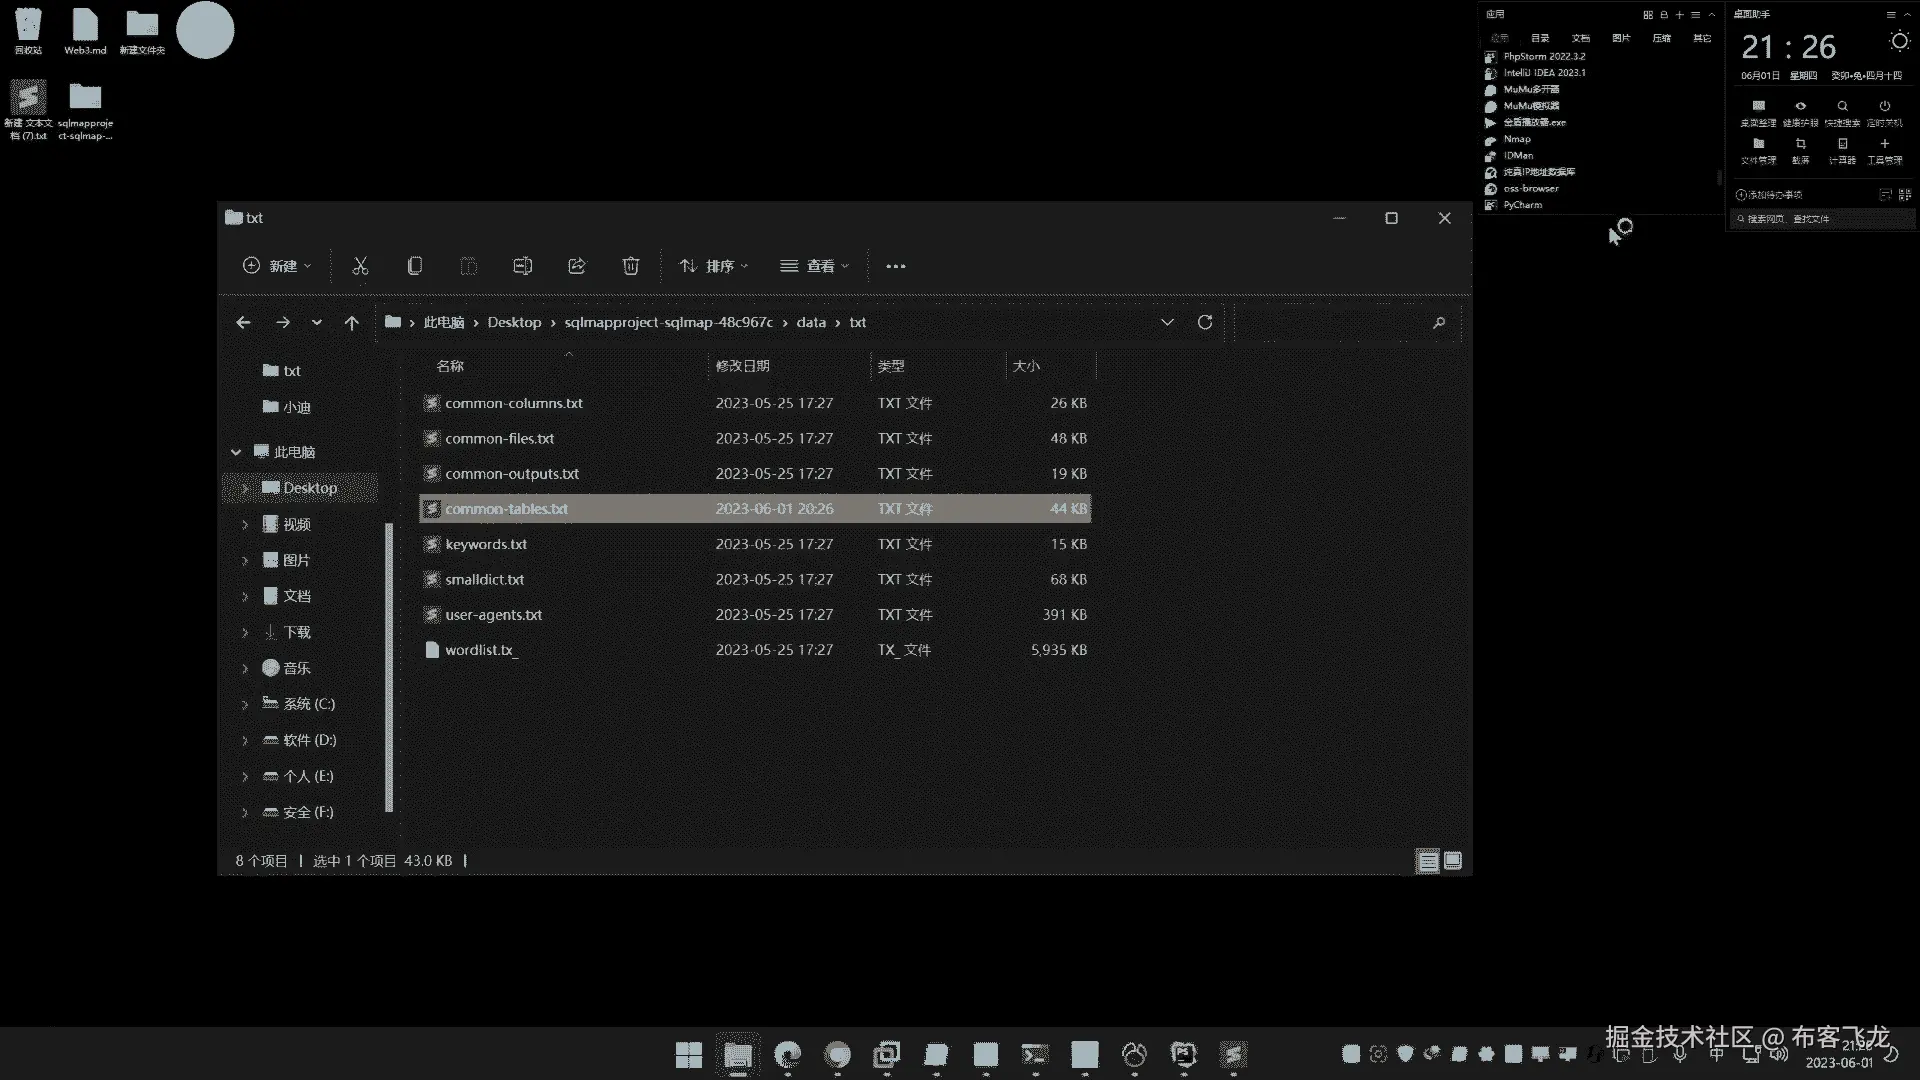The width and height of the screenshot is (1920, 1080).
Task: Go up one folder with up arrow
Action: coord(351,322)
